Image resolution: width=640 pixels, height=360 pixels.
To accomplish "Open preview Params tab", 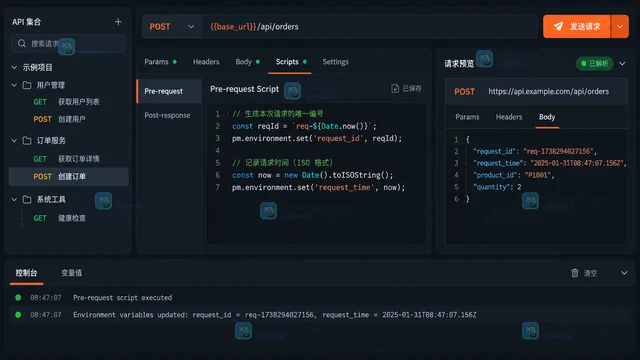I will (467, 117).
